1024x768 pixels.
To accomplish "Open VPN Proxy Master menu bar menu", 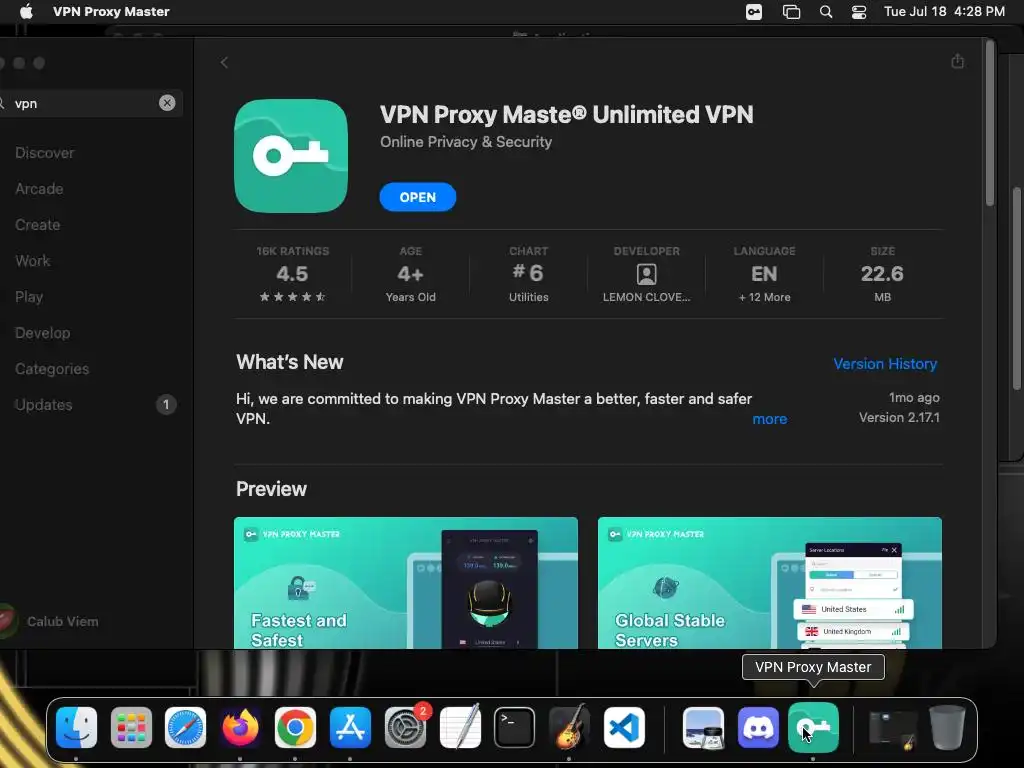I will click(x=111, y=12).
